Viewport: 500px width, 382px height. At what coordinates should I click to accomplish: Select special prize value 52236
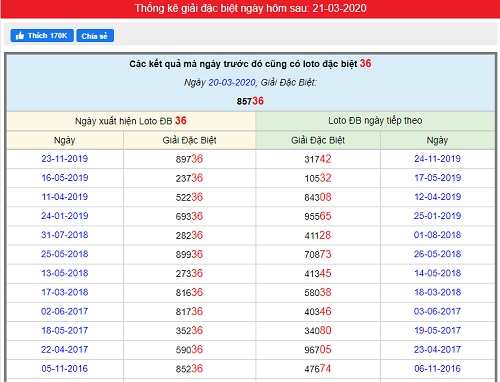click(189, 197)
